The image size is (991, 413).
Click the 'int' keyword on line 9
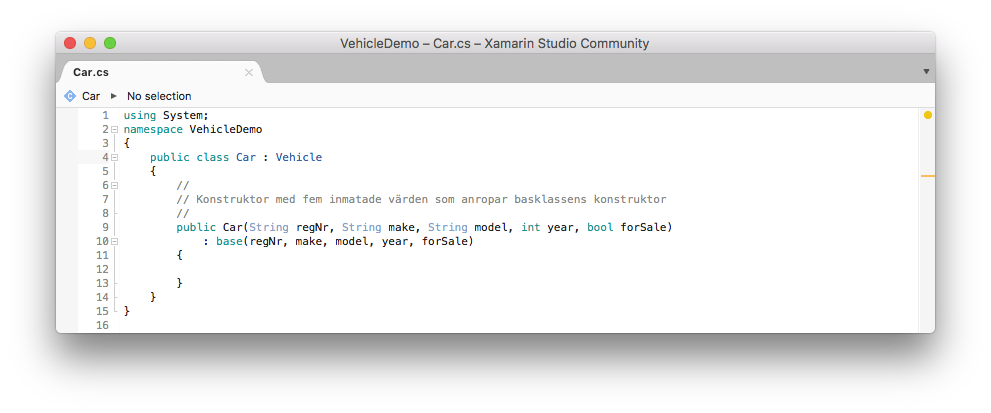pos(531,227)
